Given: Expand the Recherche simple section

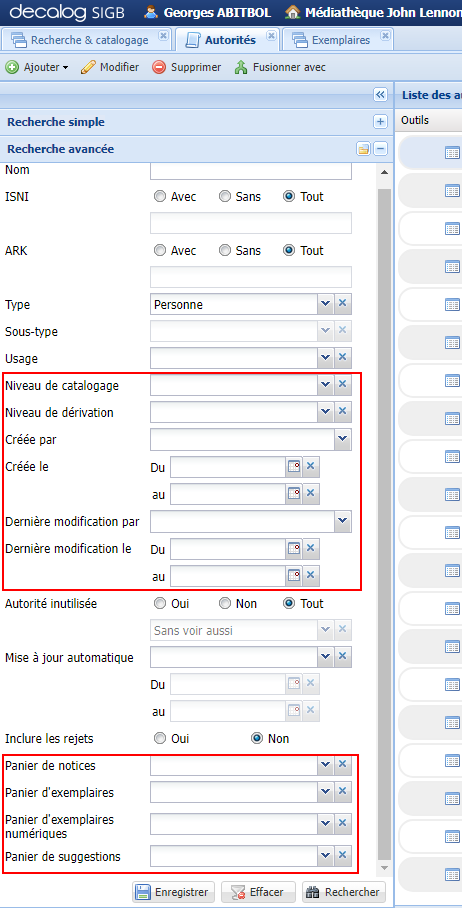Looking at the screenshot, I should pyautogui.click(x=380, y=122).
